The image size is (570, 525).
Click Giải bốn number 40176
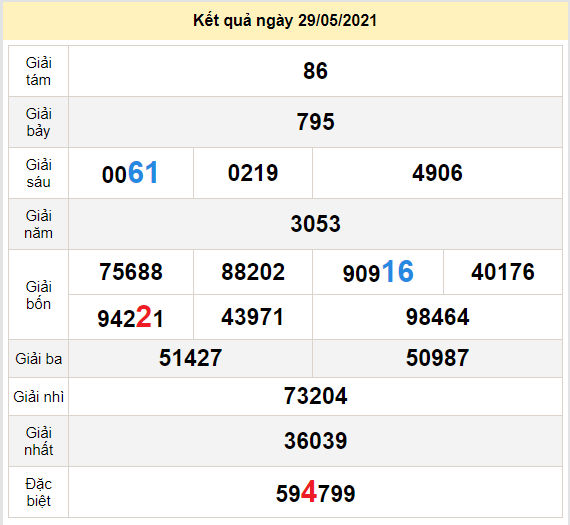point(503,272)
